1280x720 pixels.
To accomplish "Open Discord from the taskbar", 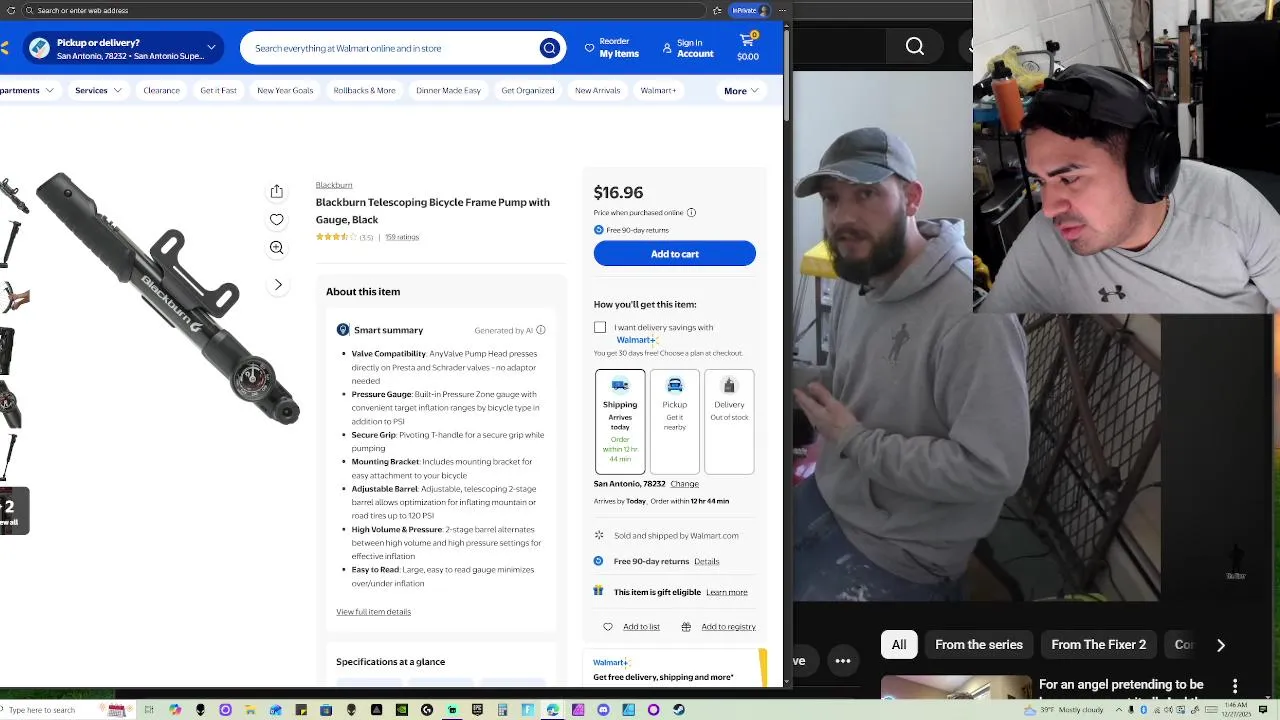I will coord(603,710).
